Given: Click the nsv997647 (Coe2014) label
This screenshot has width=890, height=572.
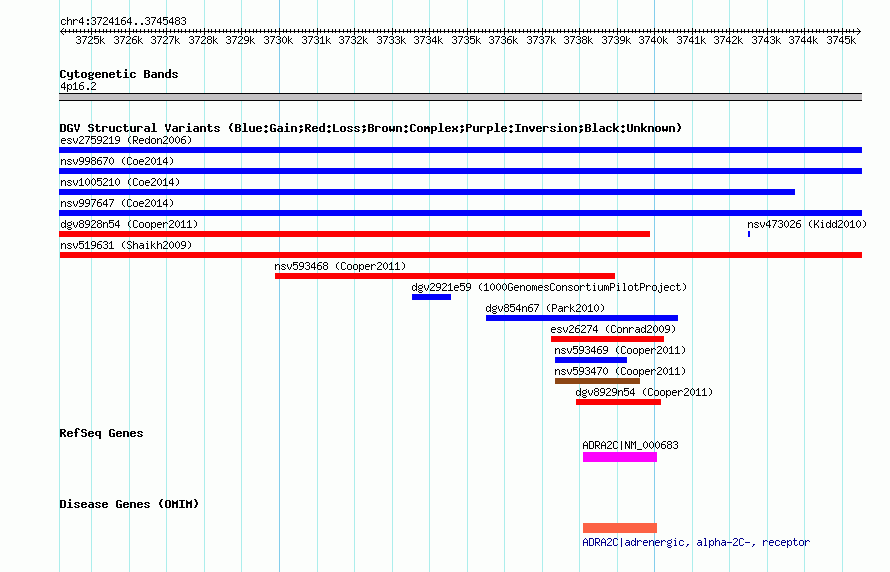Looking at the screenshot, I should tap(117, 203).
